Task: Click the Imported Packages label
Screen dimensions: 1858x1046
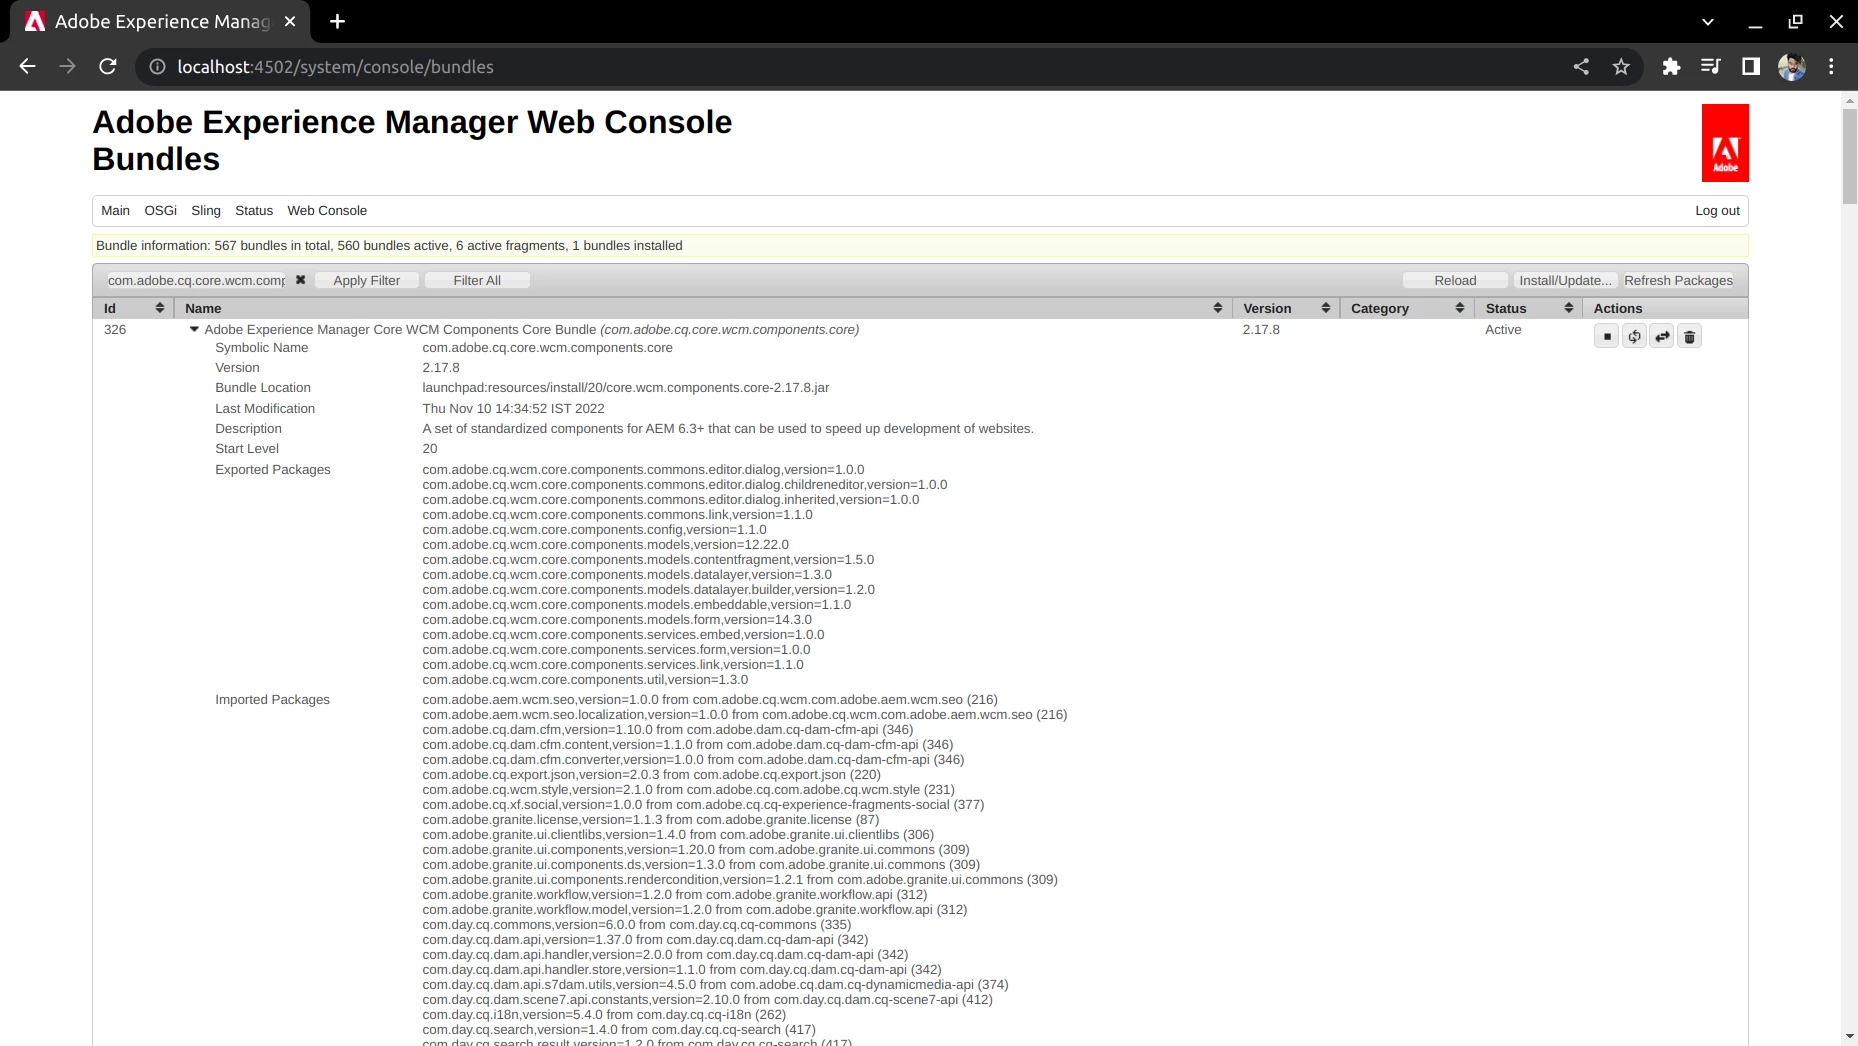Action: point(272,699)
